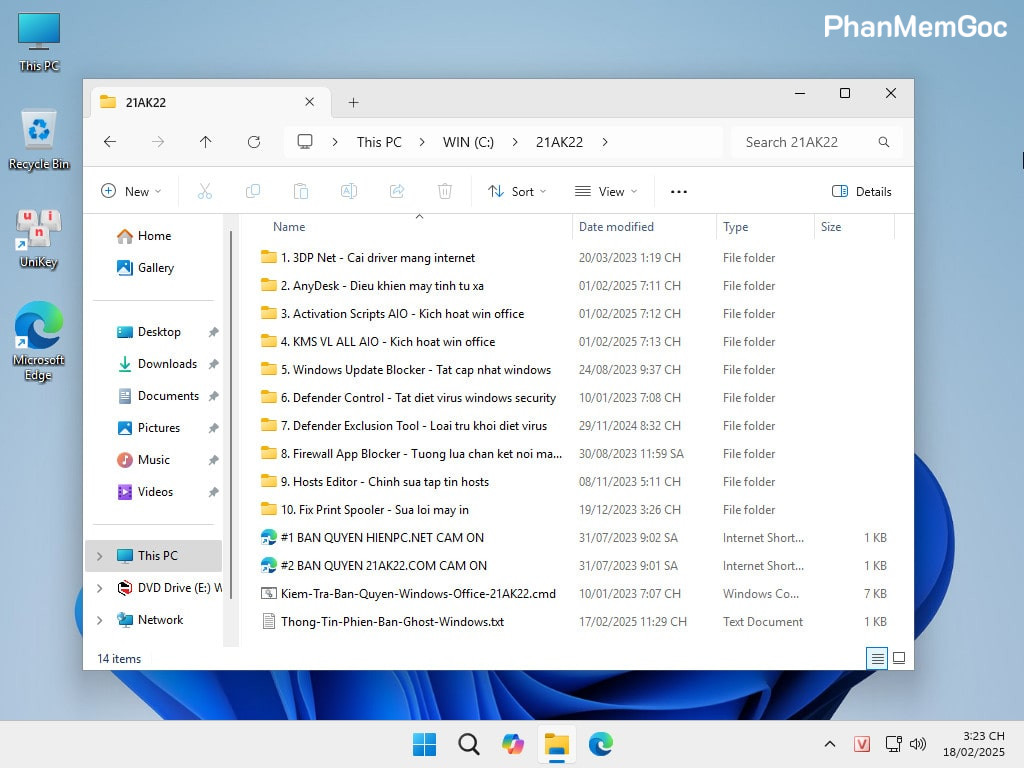The image size is (1024, 768).
Task: Click the New button in toolbar
Action: [x=127, y=191]
